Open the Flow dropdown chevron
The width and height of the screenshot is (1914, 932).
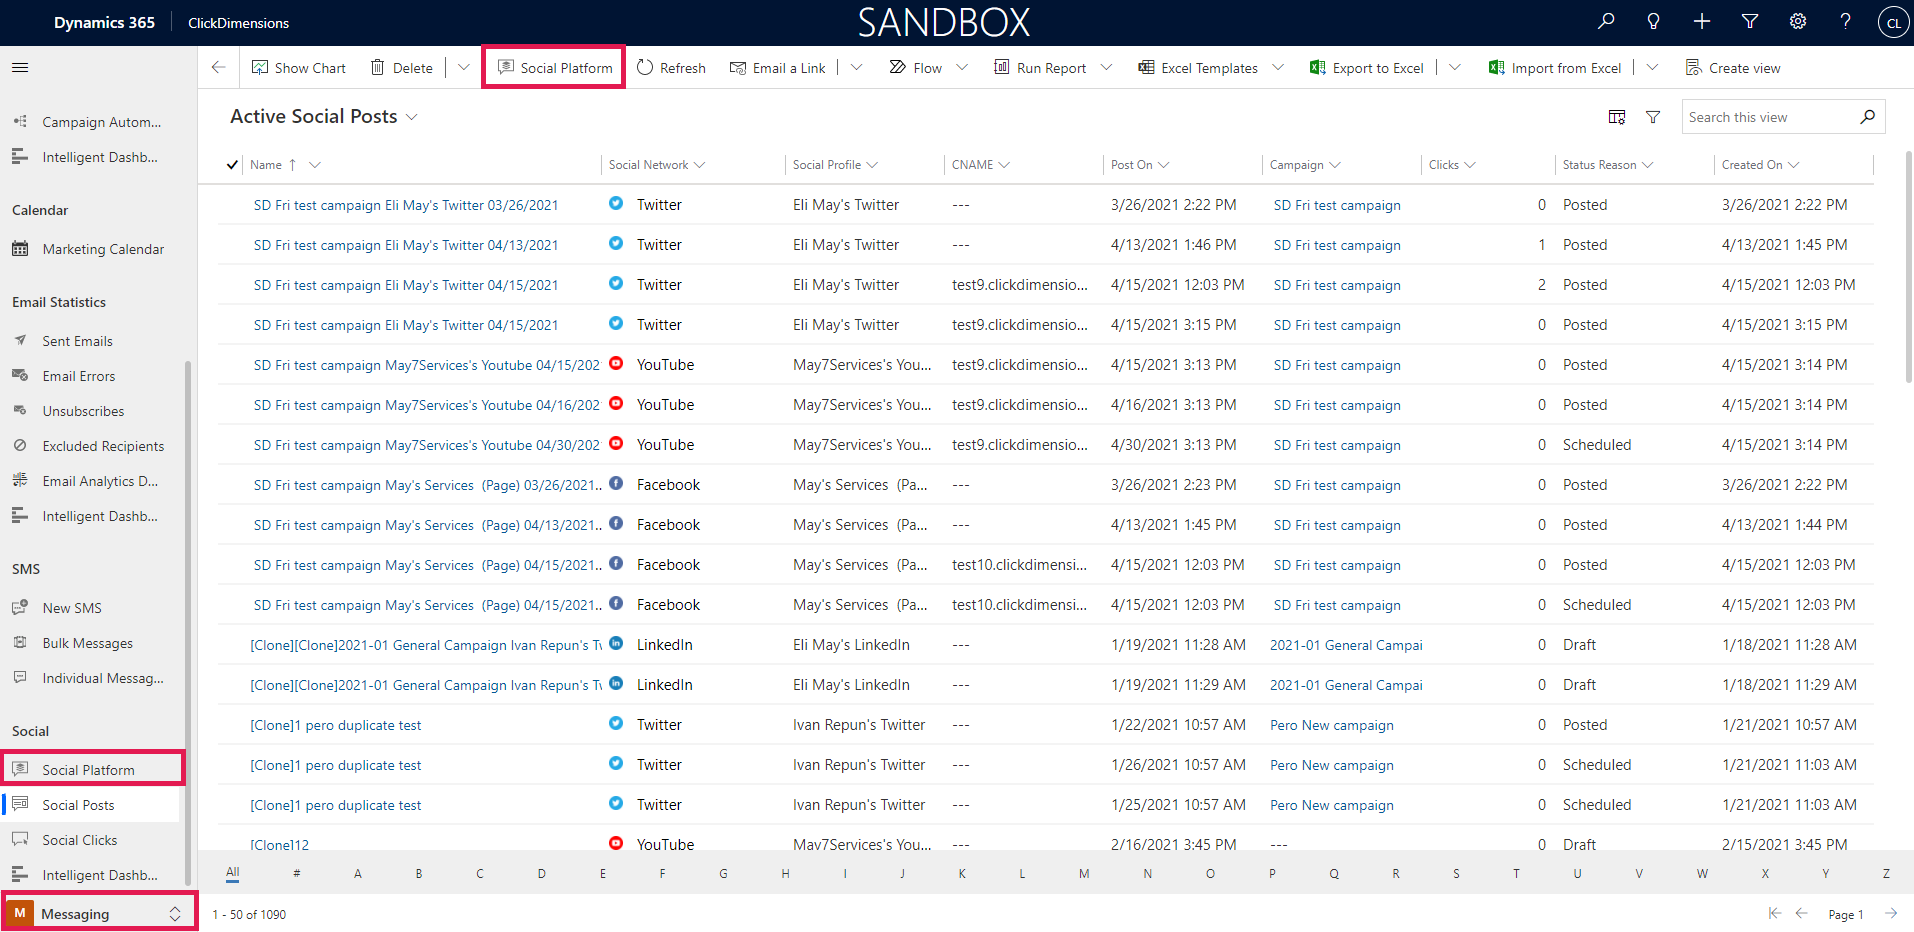tap(962, 67)
